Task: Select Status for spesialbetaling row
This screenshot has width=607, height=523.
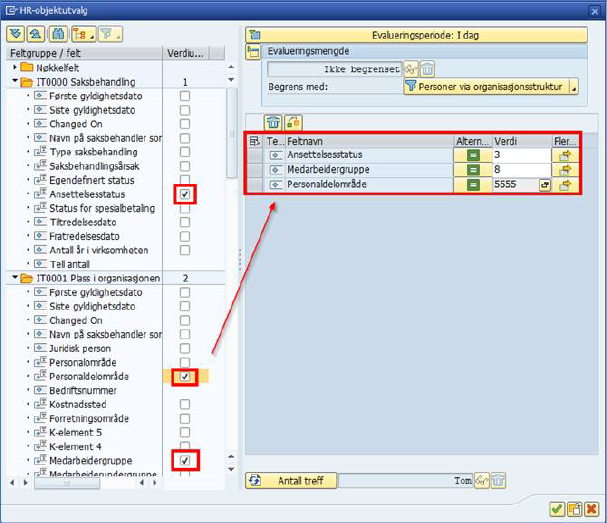Action: tap(102, 208)
